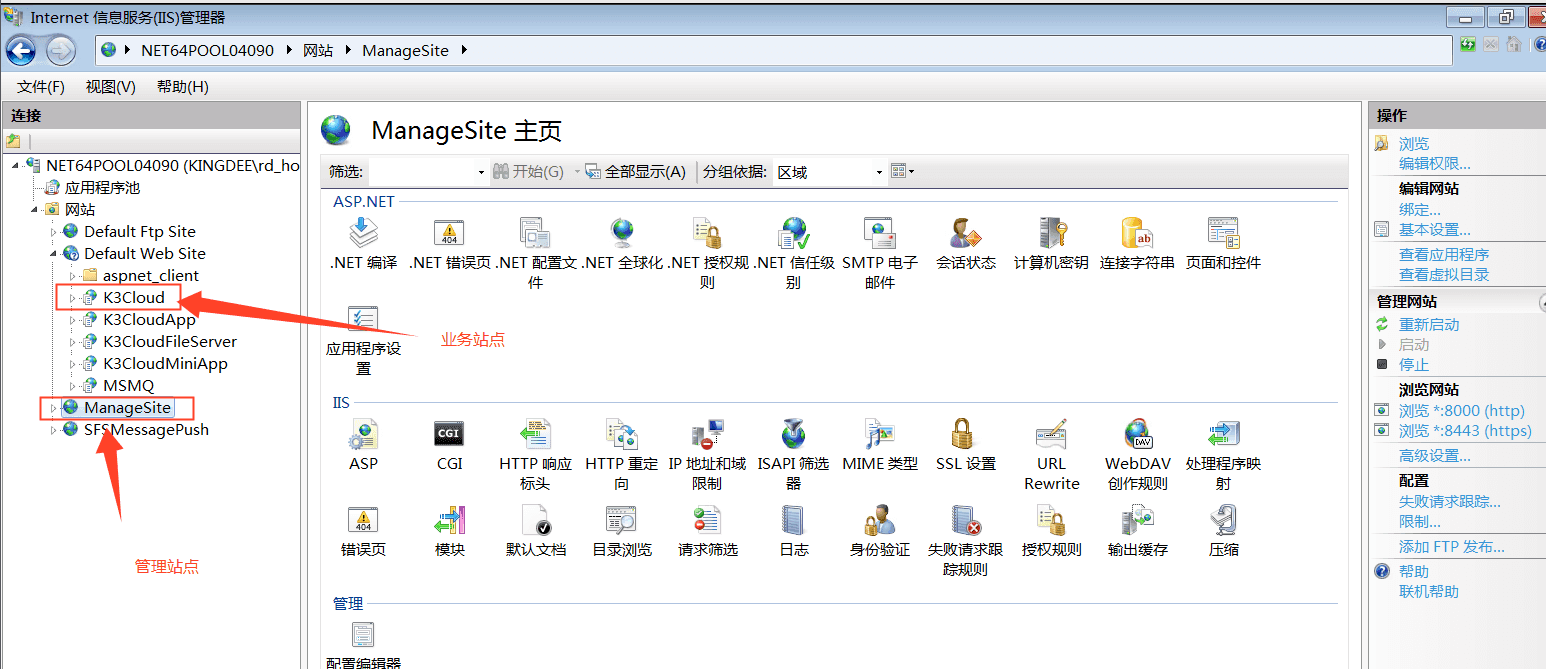The image size is (1546, 669).
Task: Open the 请求筛选 icon
Action: tap(707, 520)
